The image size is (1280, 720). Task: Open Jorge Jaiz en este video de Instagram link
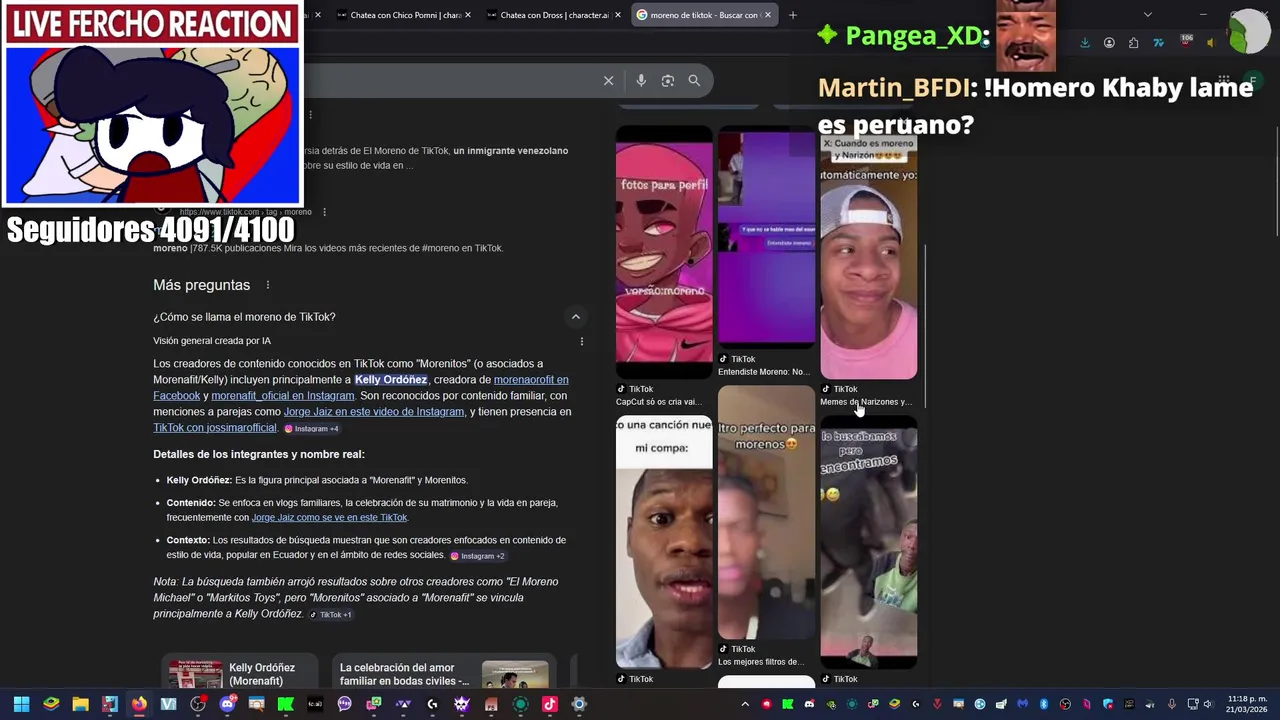[x=374, y=412]
